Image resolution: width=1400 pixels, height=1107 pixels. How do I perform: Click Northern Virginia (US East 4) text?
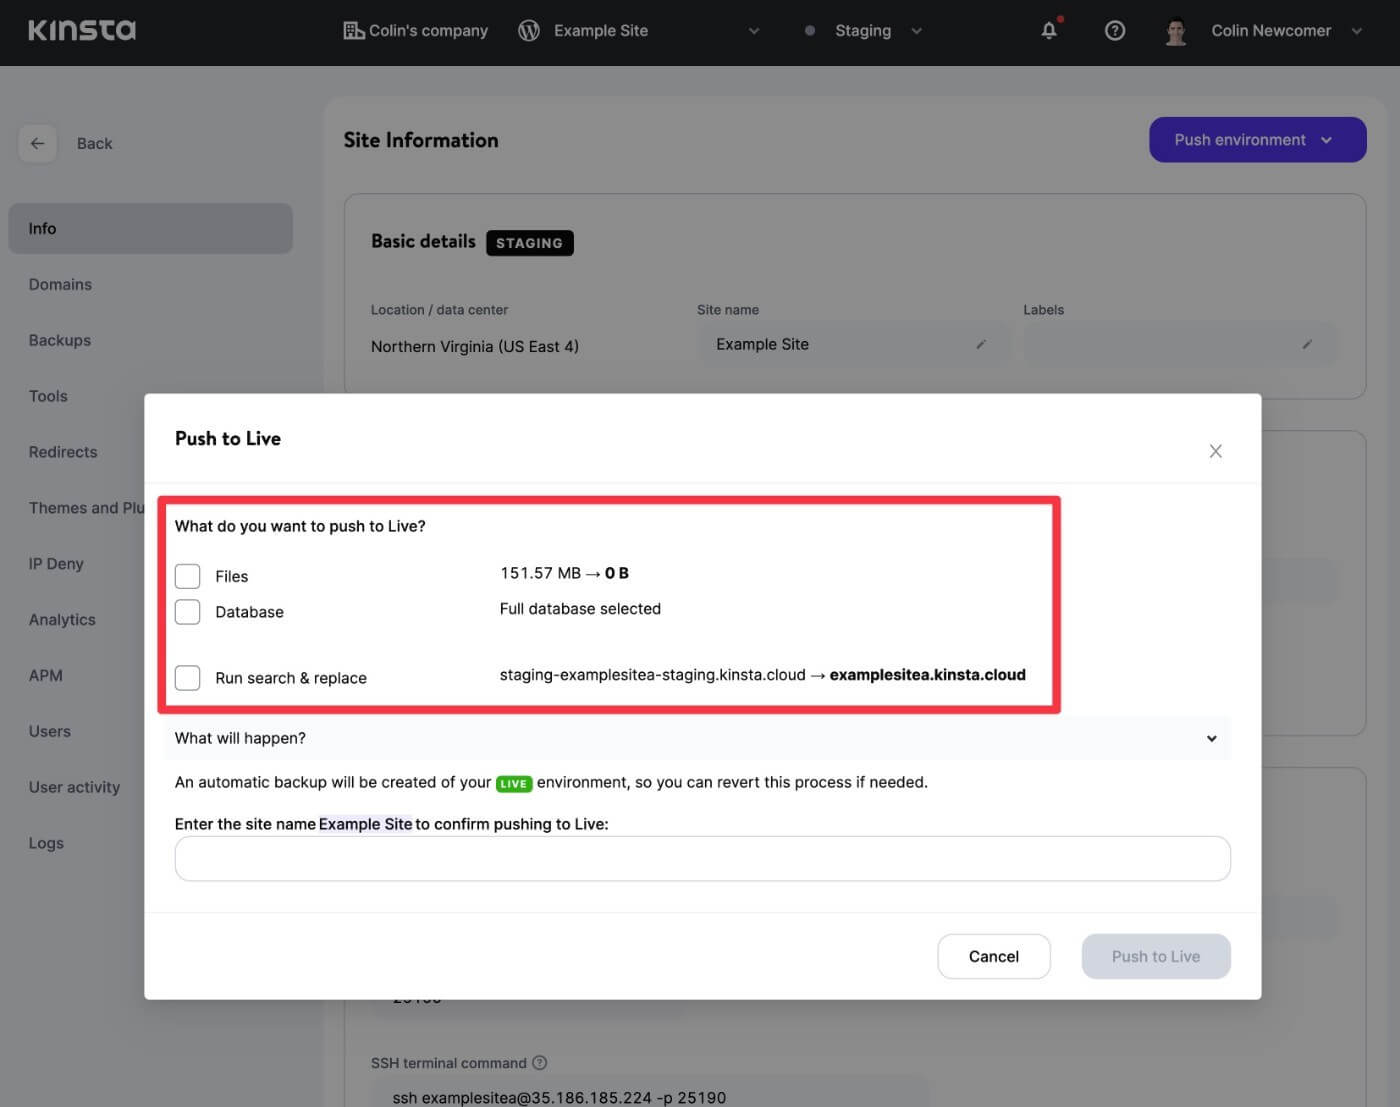475,346
